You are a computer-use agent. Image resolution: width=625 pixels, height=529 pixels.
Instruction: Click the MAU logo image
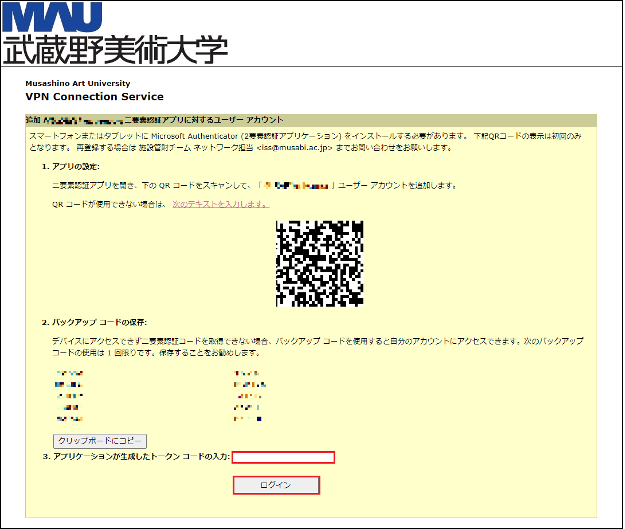(53, 17)
